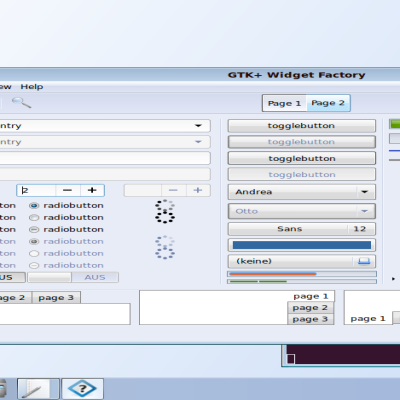Open the Sans 12 font chooser button

302,229
